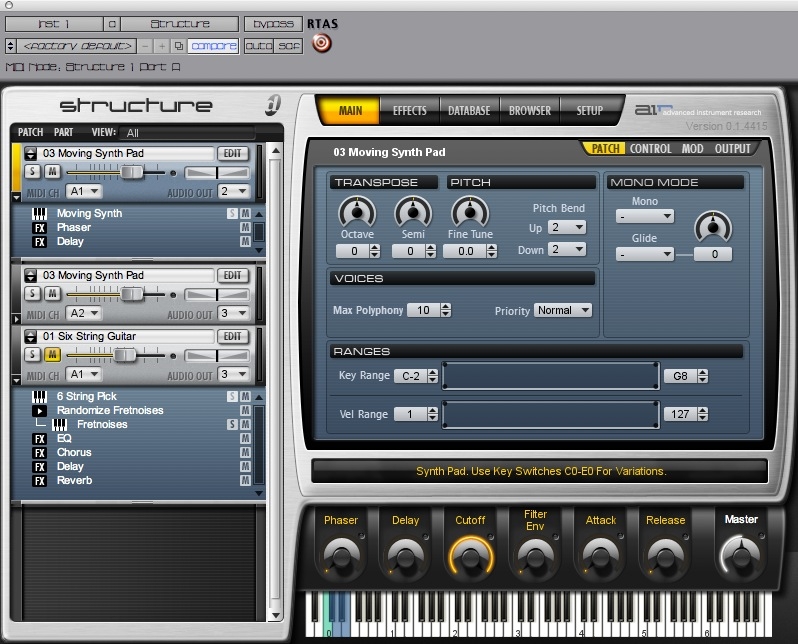Click the Octave knob
This screenshot has width=798, height=644.
[x=357, y=212]
